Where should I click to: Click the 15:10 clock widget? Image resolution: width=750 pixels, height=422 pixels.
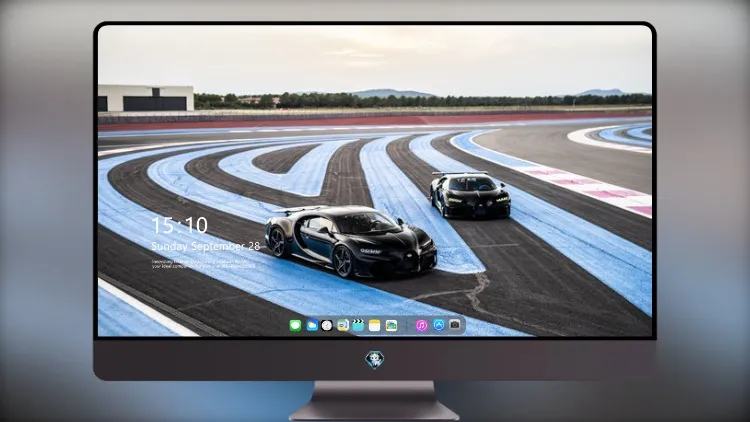[179, 225]
